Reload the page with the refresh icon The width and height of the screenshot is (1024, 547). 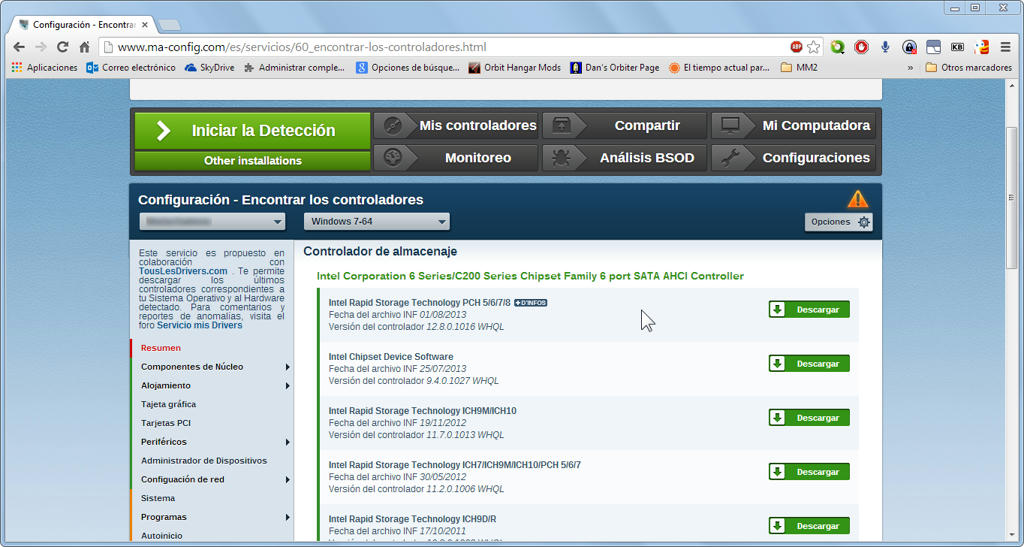coord(63,47)
